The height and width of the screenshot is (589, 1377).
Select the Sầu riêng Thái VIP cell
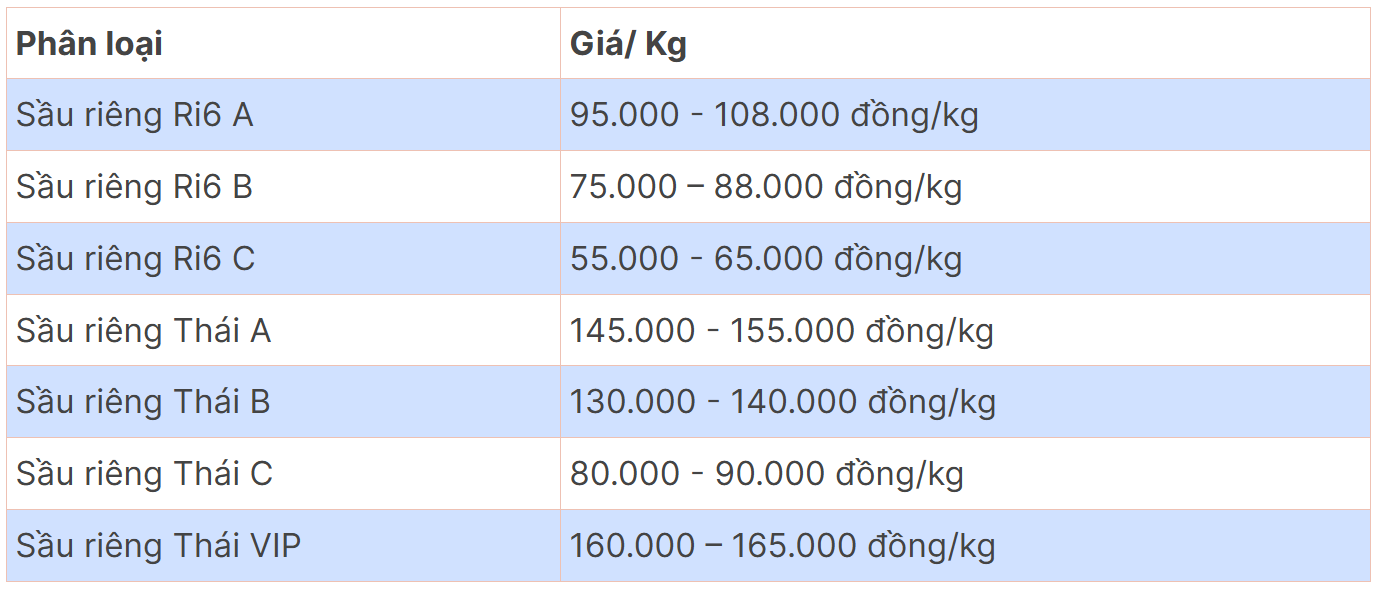pos(158,545)
